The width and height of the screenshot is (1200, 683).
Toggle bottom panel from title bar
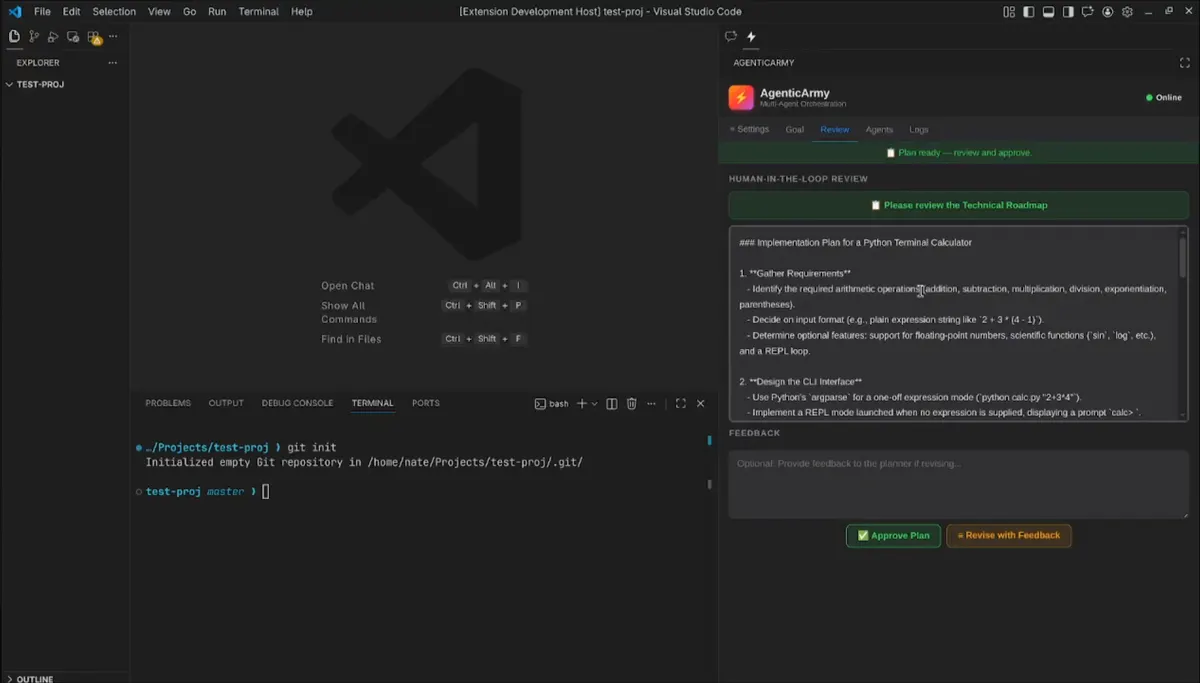pos(1048,12)
